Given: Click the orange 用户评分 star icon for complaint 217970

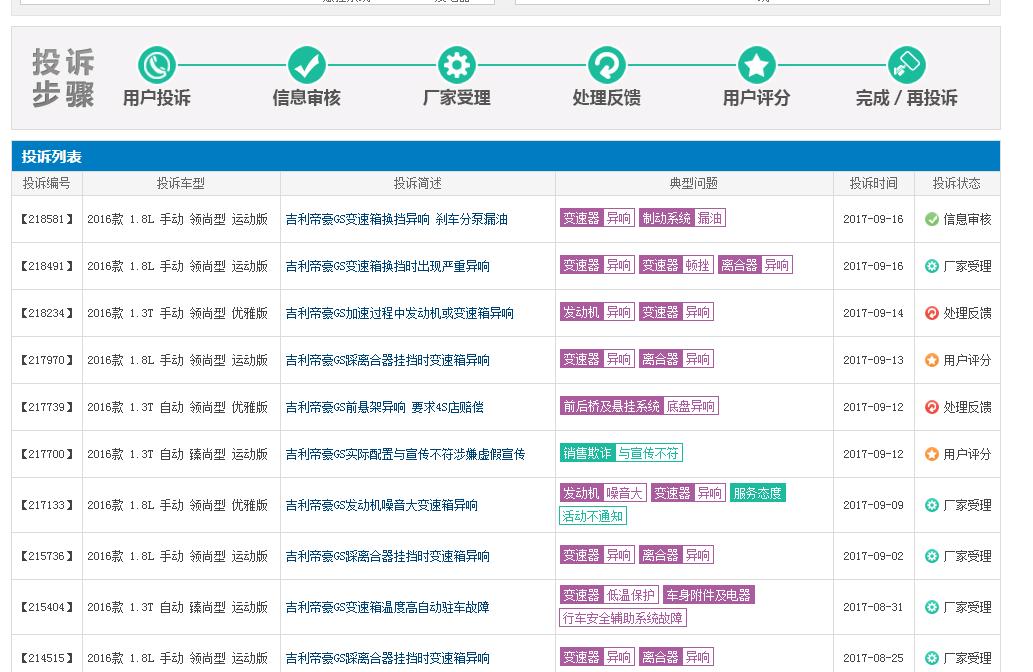Looking at the screenshot, I should (930, 359).
